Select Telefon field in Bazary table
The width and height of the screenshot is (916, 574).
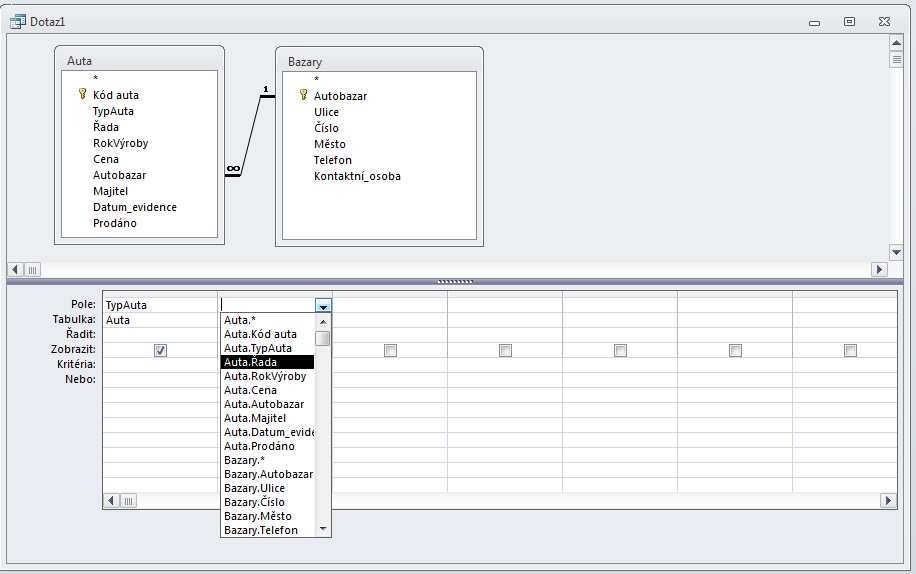[x=332, y=160]
